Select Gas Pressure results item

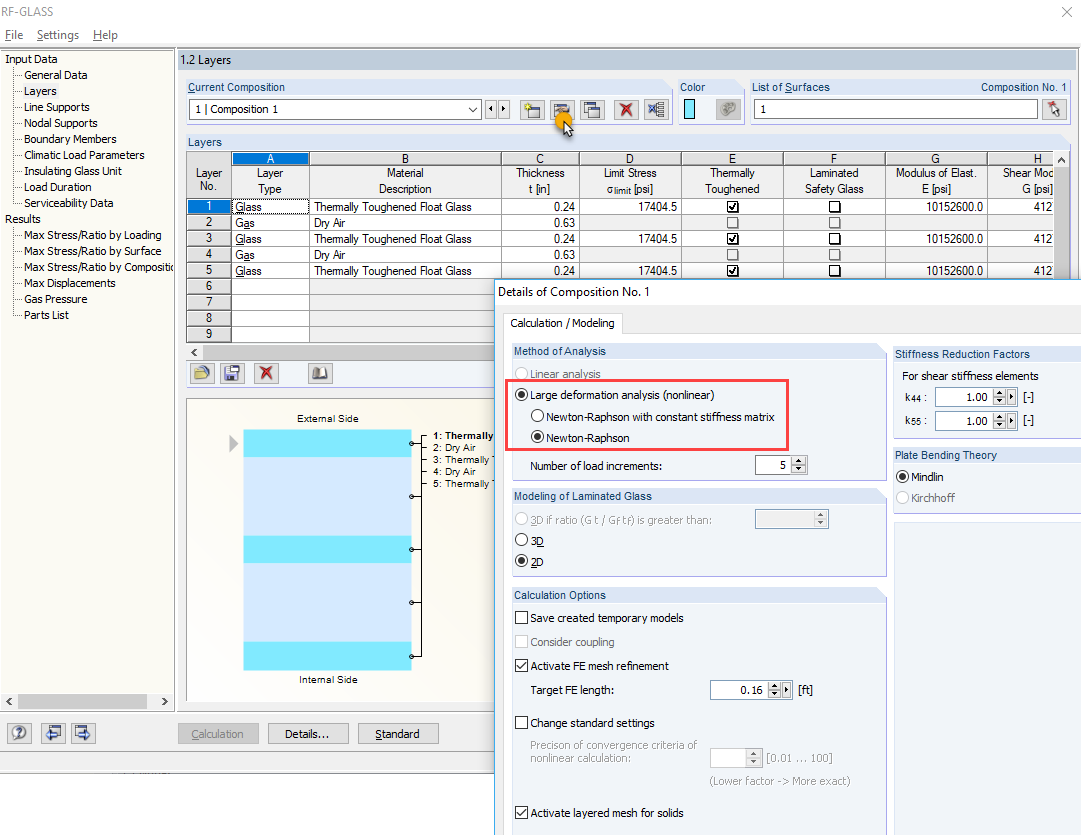pos(56,299)
